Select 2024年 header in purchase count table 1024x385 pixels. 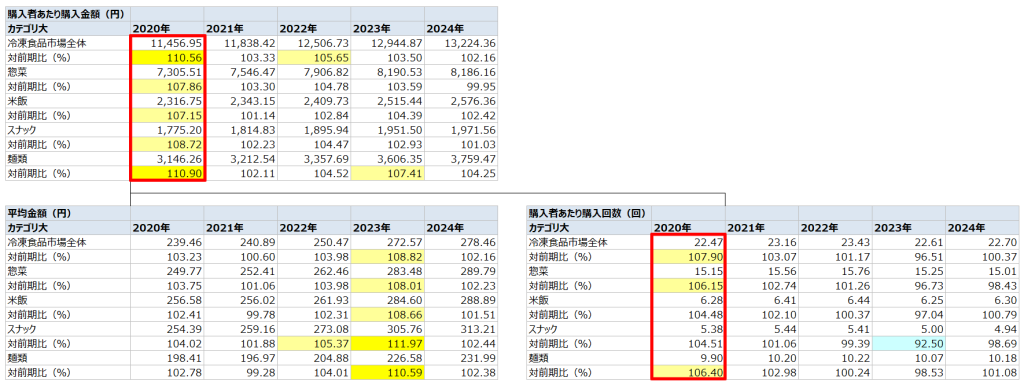982,228
